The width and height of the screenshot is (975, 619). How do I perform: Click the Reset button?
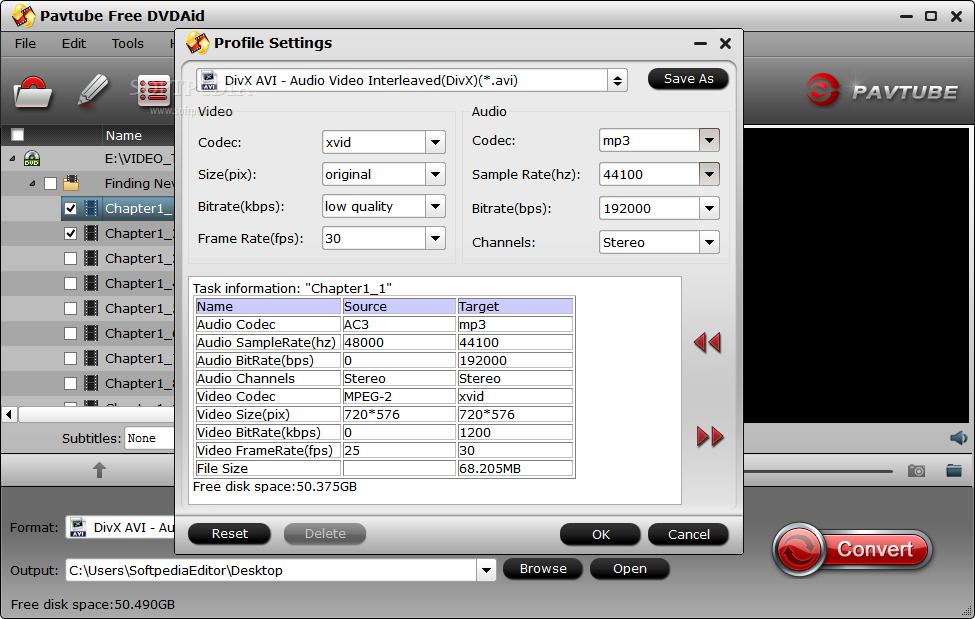click(229, 534)
